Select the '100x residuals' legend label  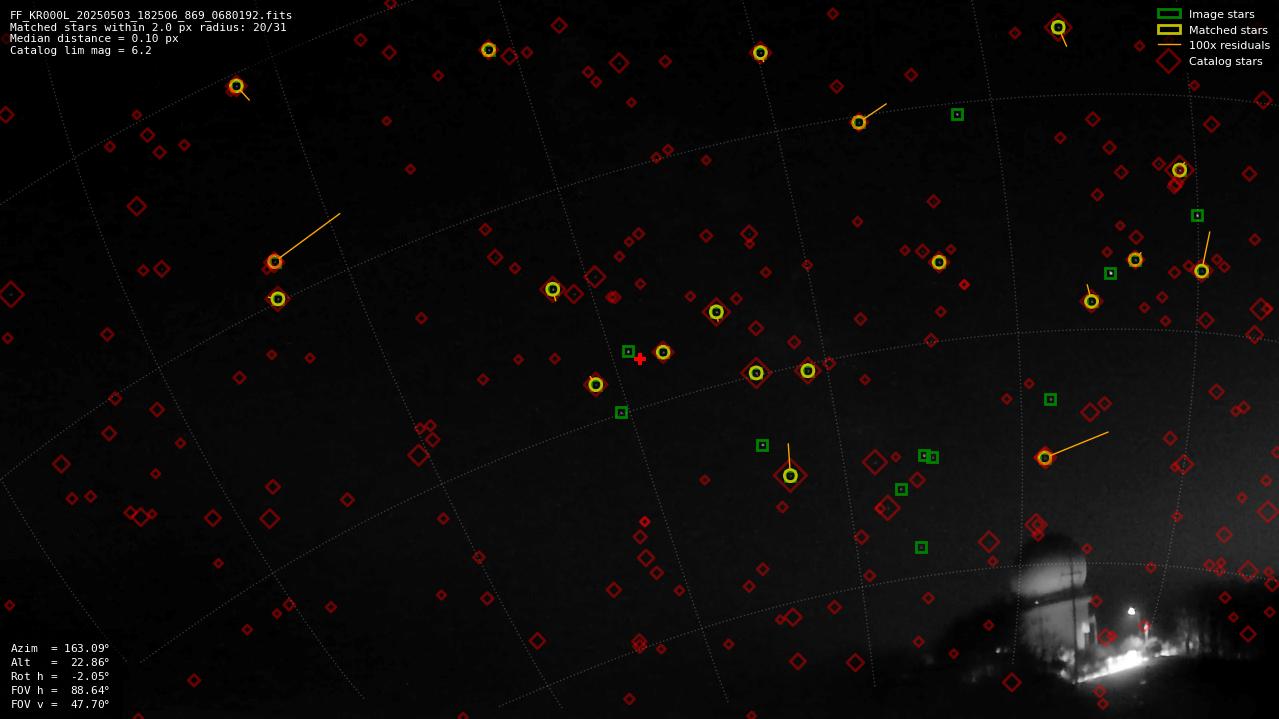coord(1229,45)
